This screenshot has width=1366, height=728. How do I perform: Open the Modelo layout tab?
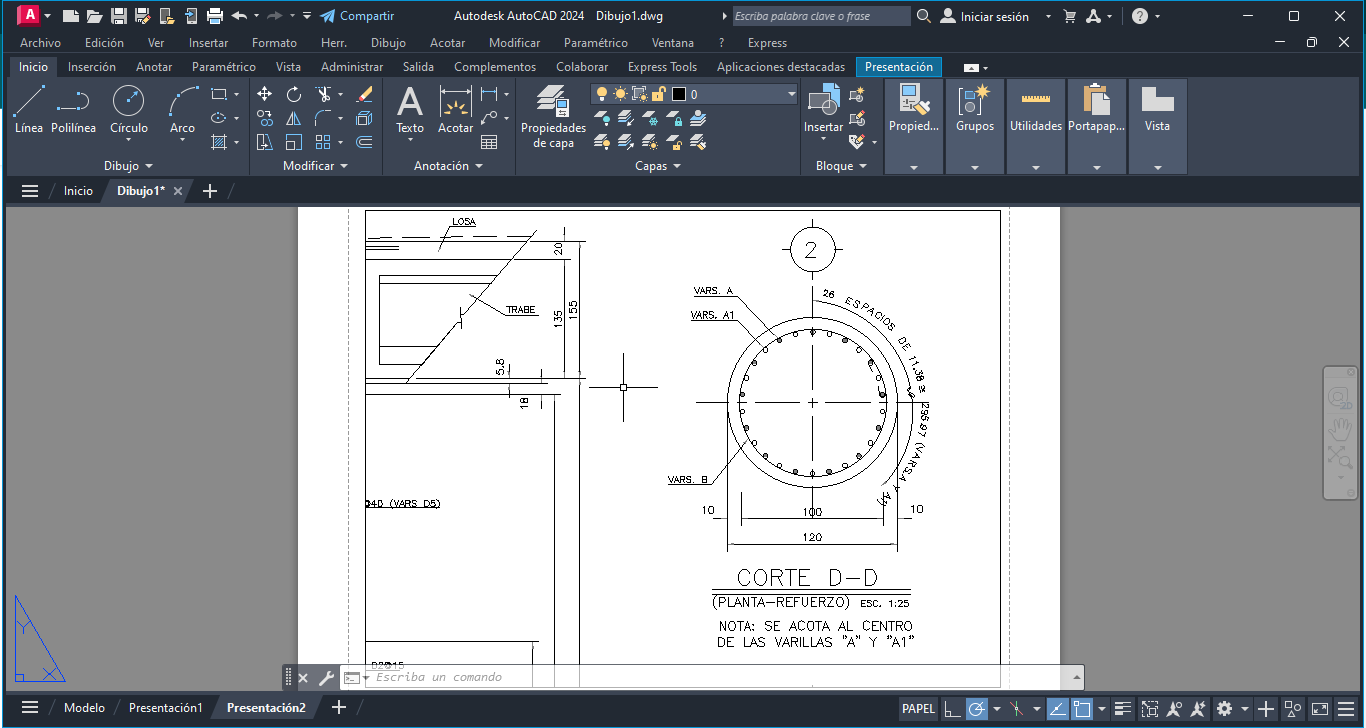(84, 708)
